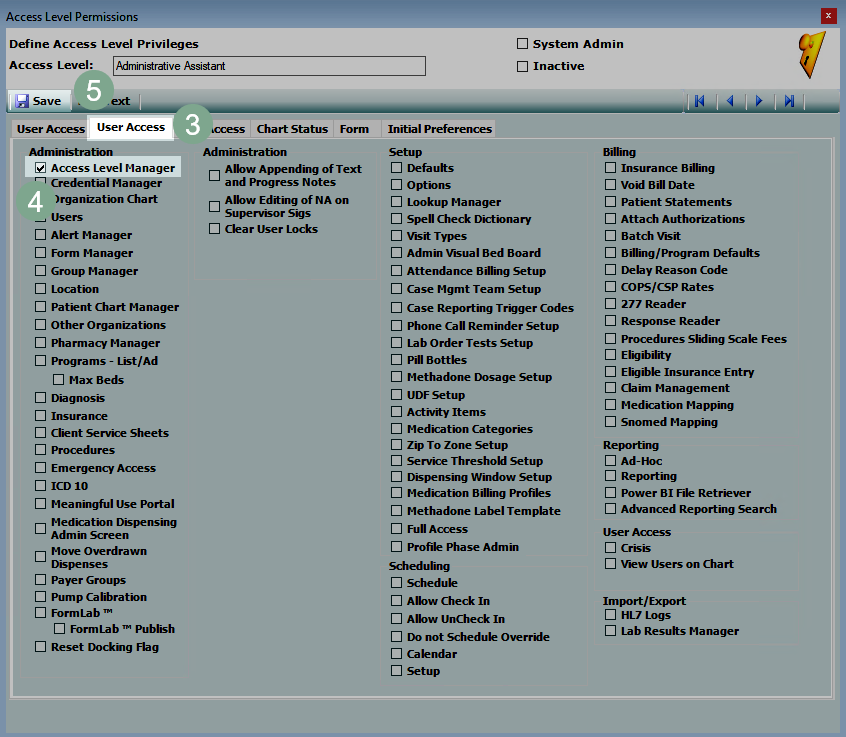Check the Lookup Manager setup option
The image size is (846, 737).
(x=397, y=202)
